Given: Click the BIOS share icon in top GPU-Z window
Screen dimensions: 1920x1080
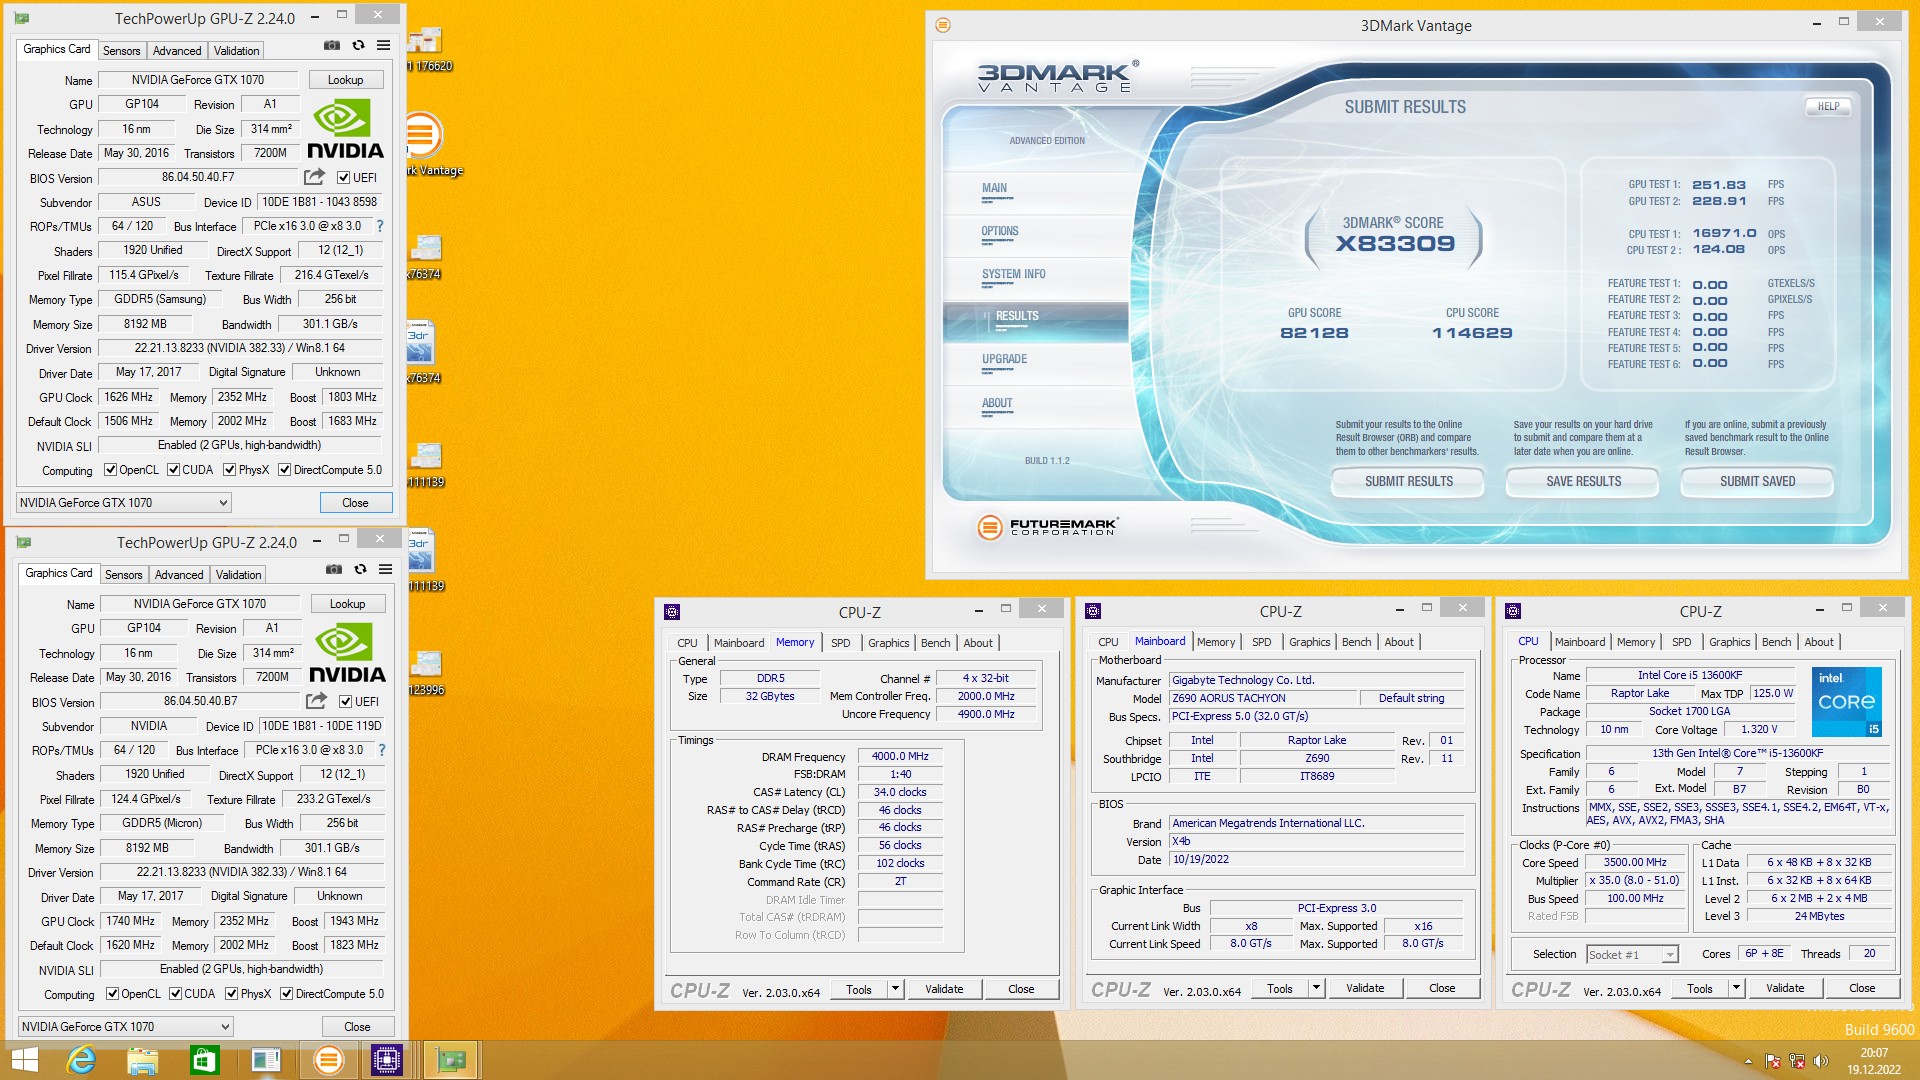Looking at the screenshot, I should click(x=314, y=177).
